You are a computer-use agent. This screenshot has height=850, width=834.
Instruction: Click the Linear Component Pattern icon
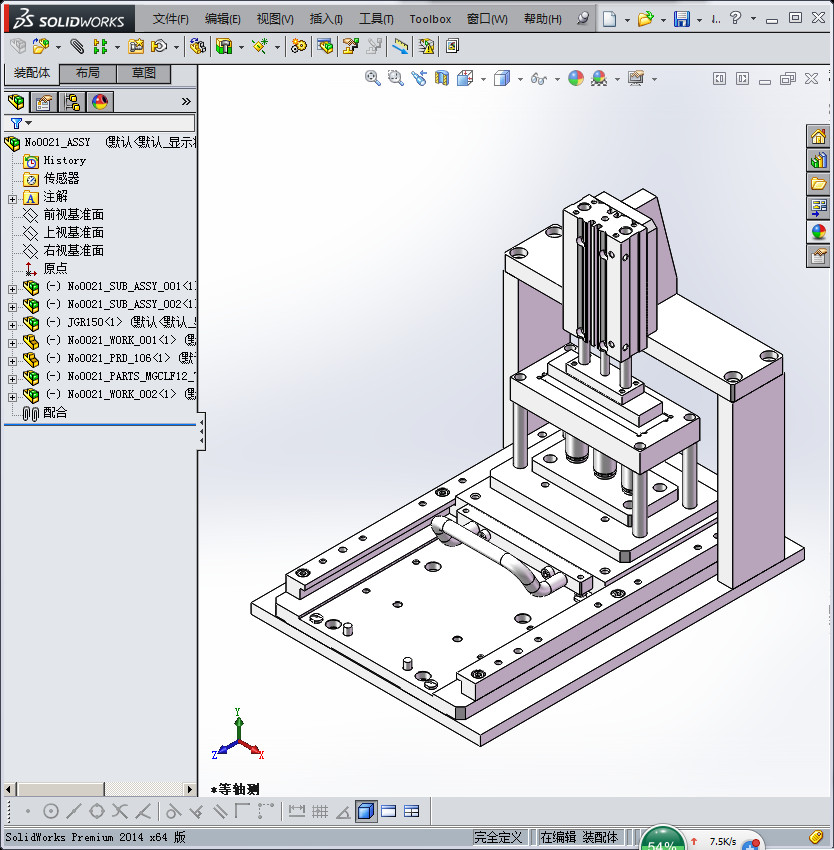coord(100,47)
